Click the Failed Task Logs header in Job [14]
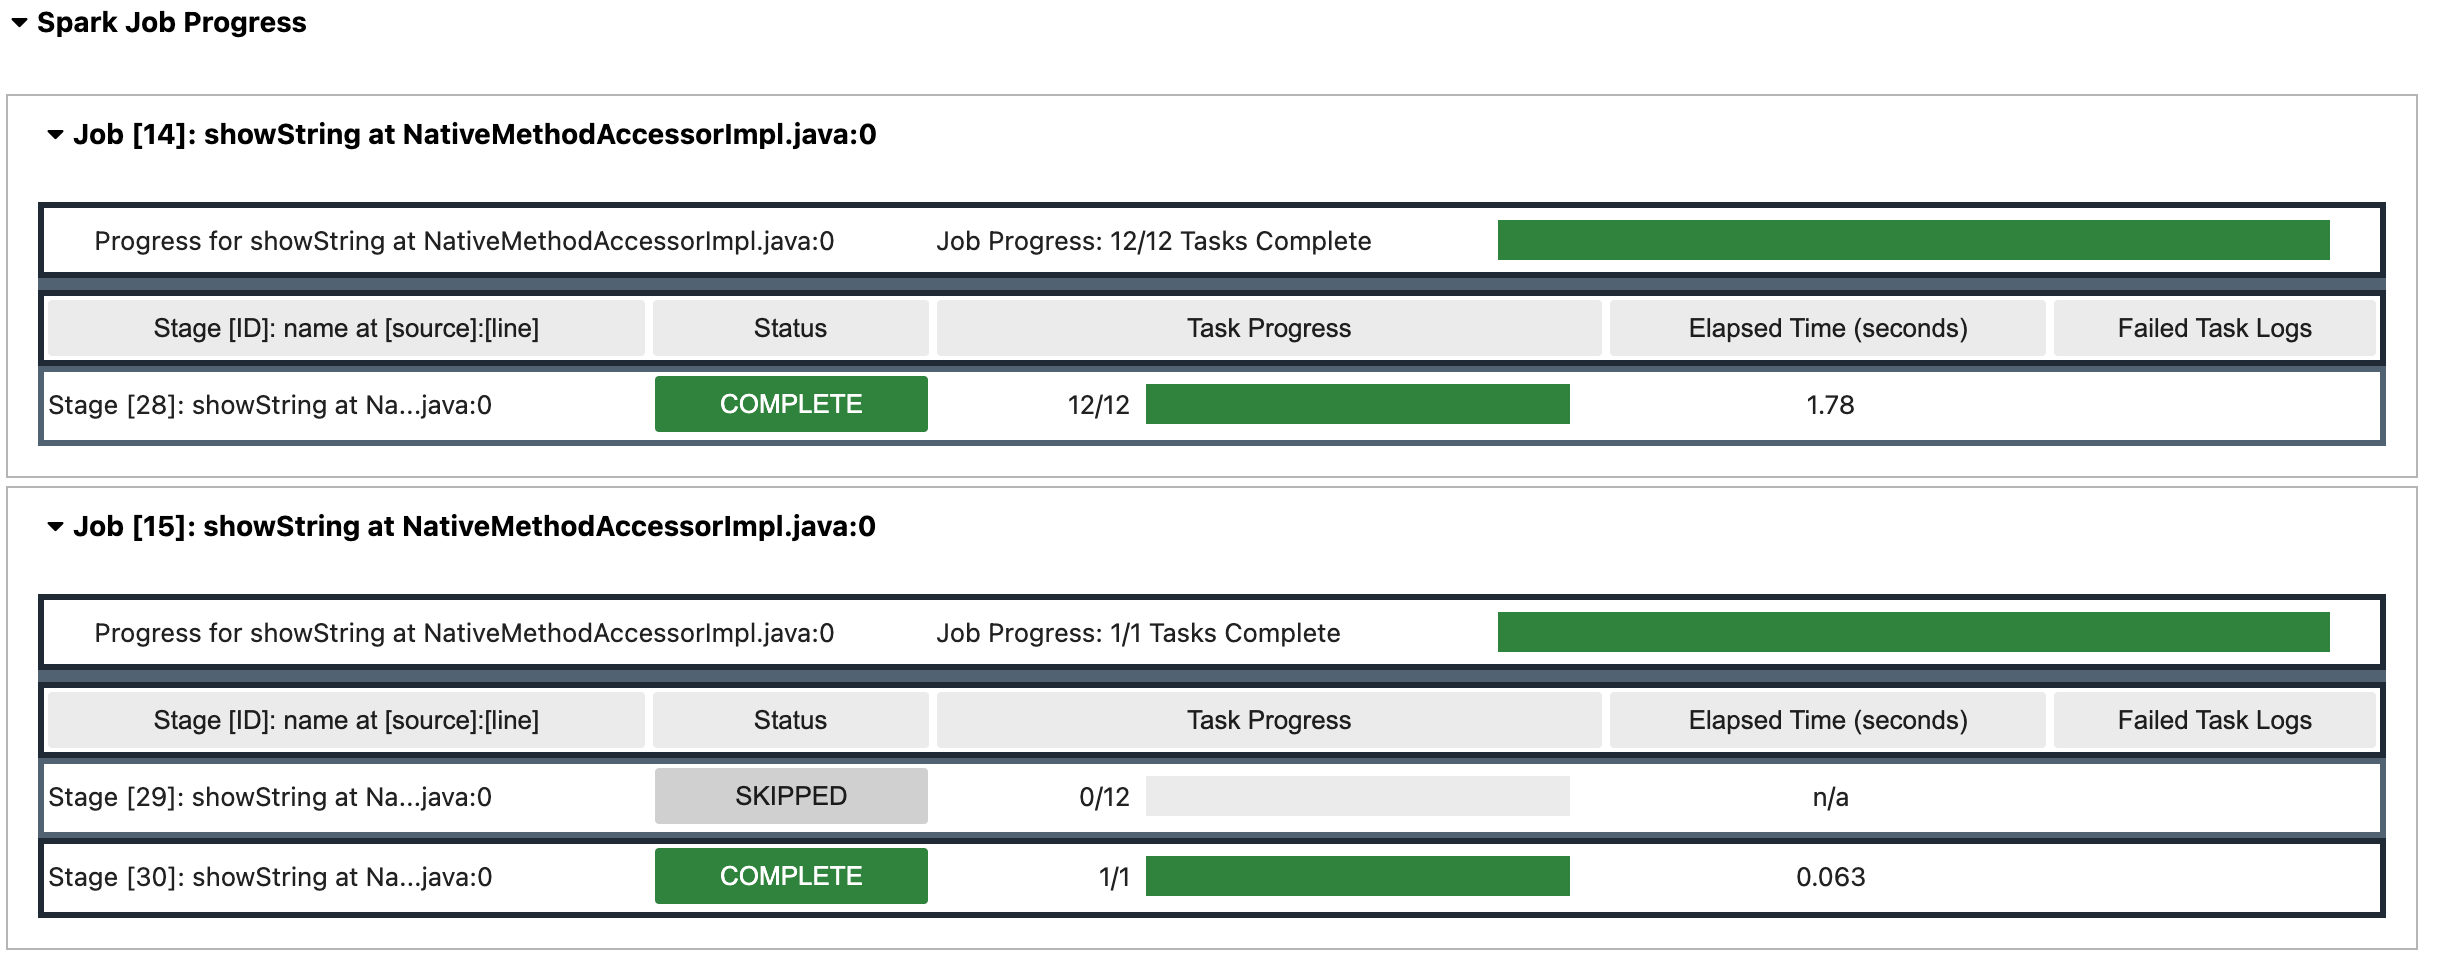The image size is (2440, 970). point(2214,328)
